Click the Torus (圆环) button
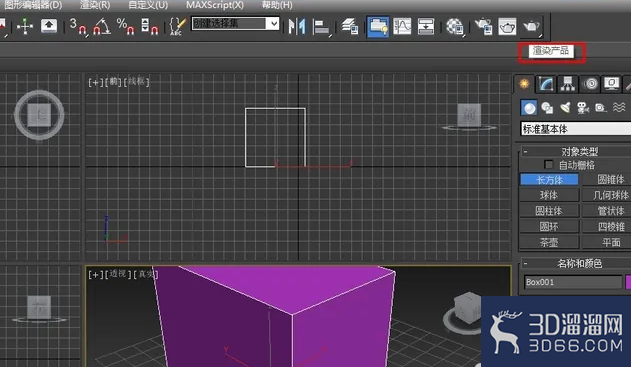The image size is (631, 367). (x=549, y=227)
